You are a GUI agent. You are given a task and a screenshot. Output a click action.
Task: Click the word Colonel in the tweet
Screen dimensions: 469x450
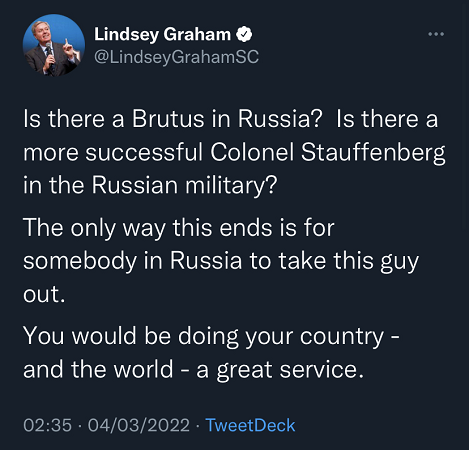click(x=252, y=152)
